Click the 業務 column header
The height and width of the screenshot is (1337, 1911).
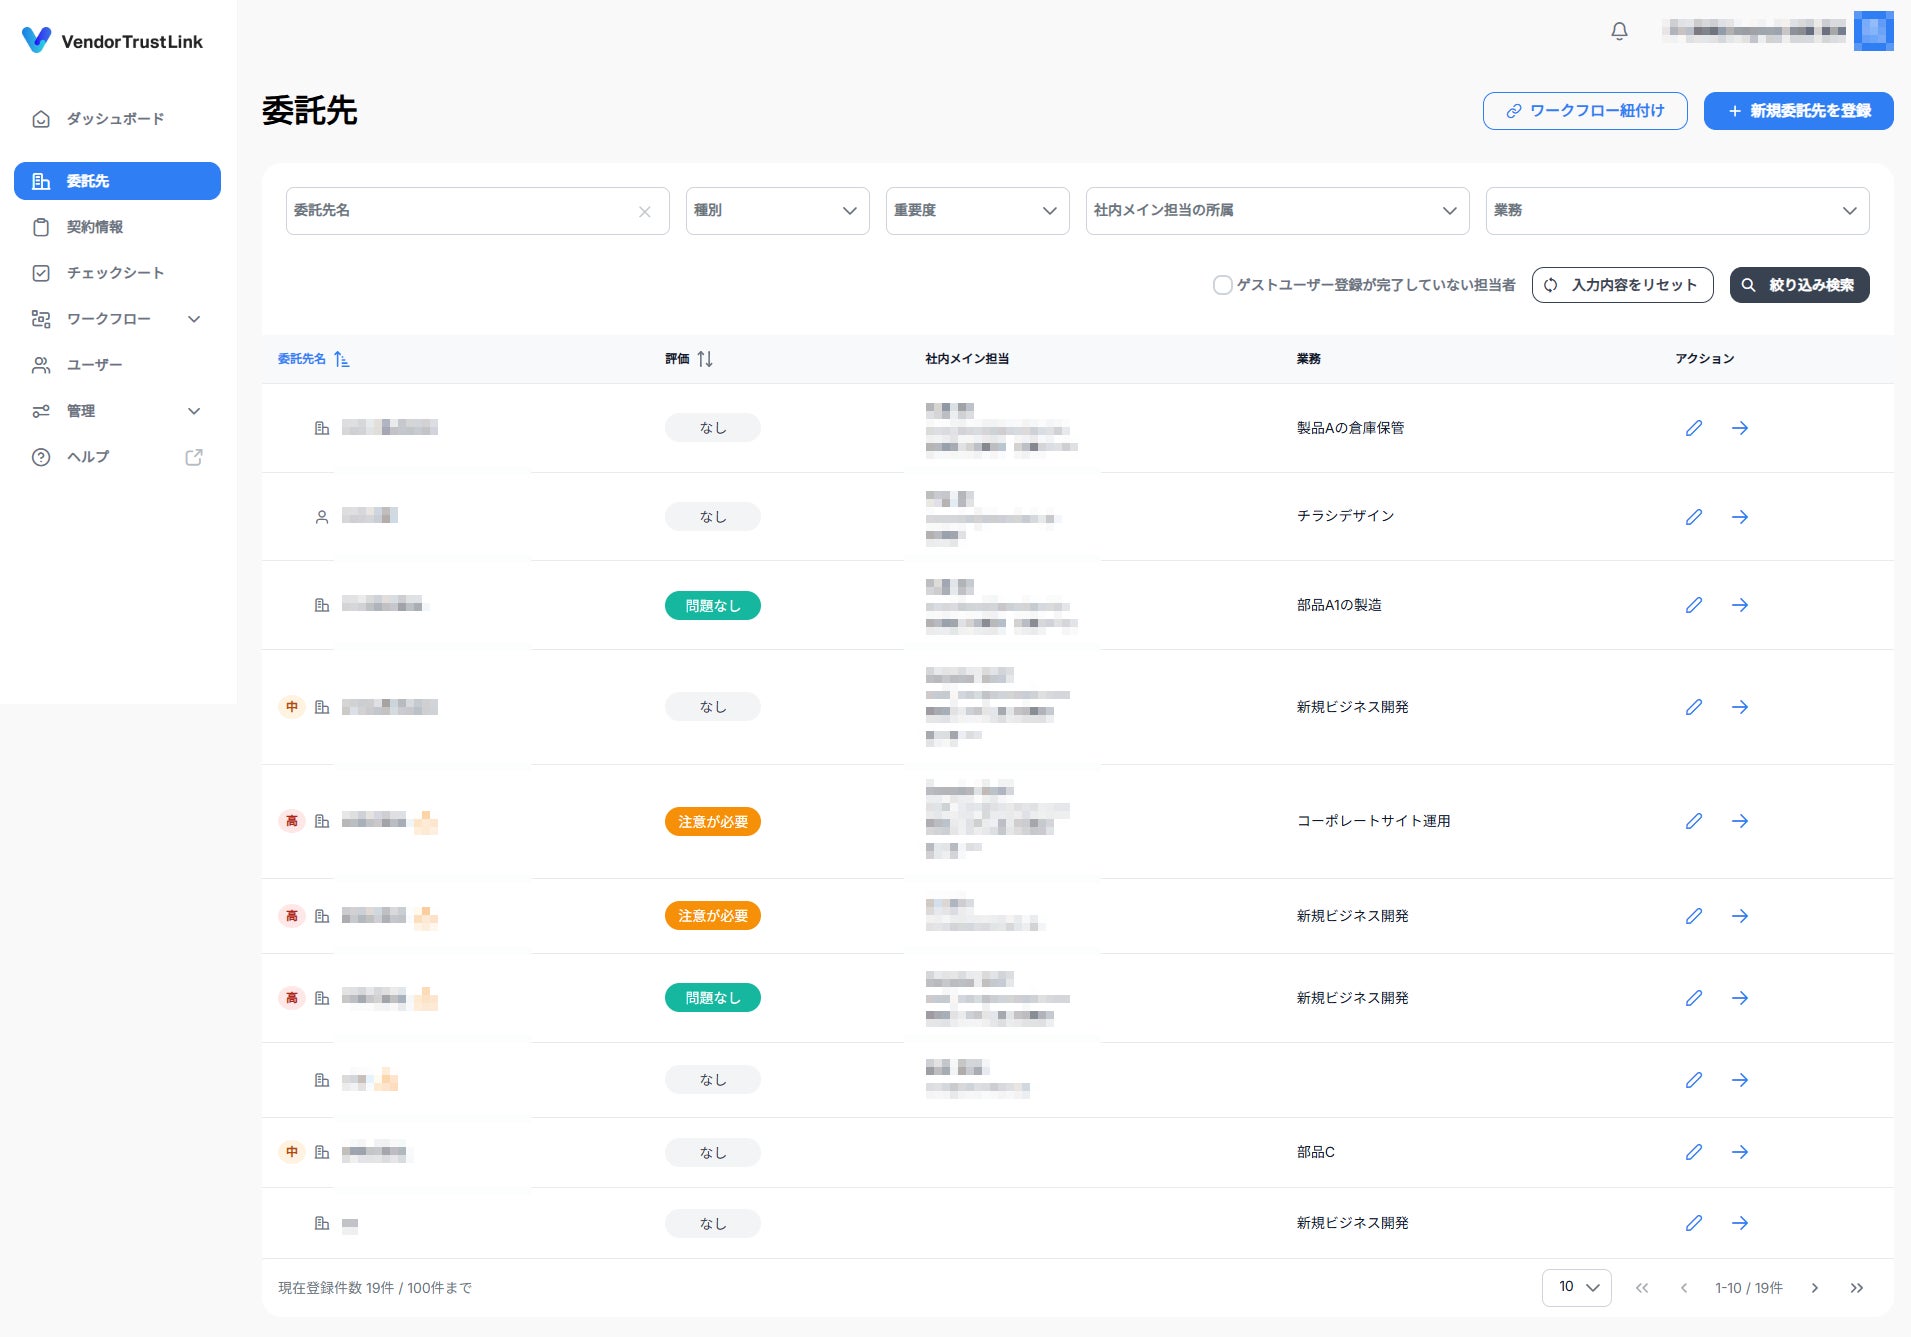point(1308,359)
